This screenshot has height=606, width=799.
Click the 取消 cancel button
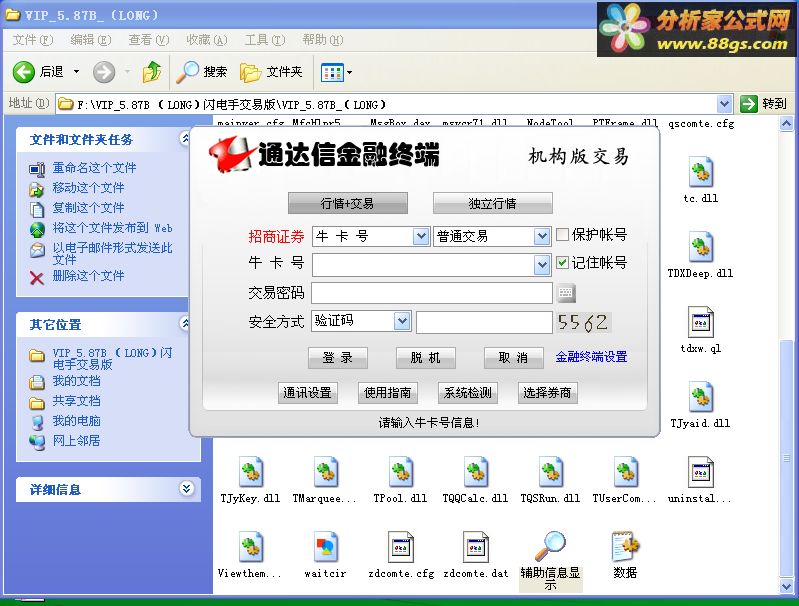(x=514, y=358)
